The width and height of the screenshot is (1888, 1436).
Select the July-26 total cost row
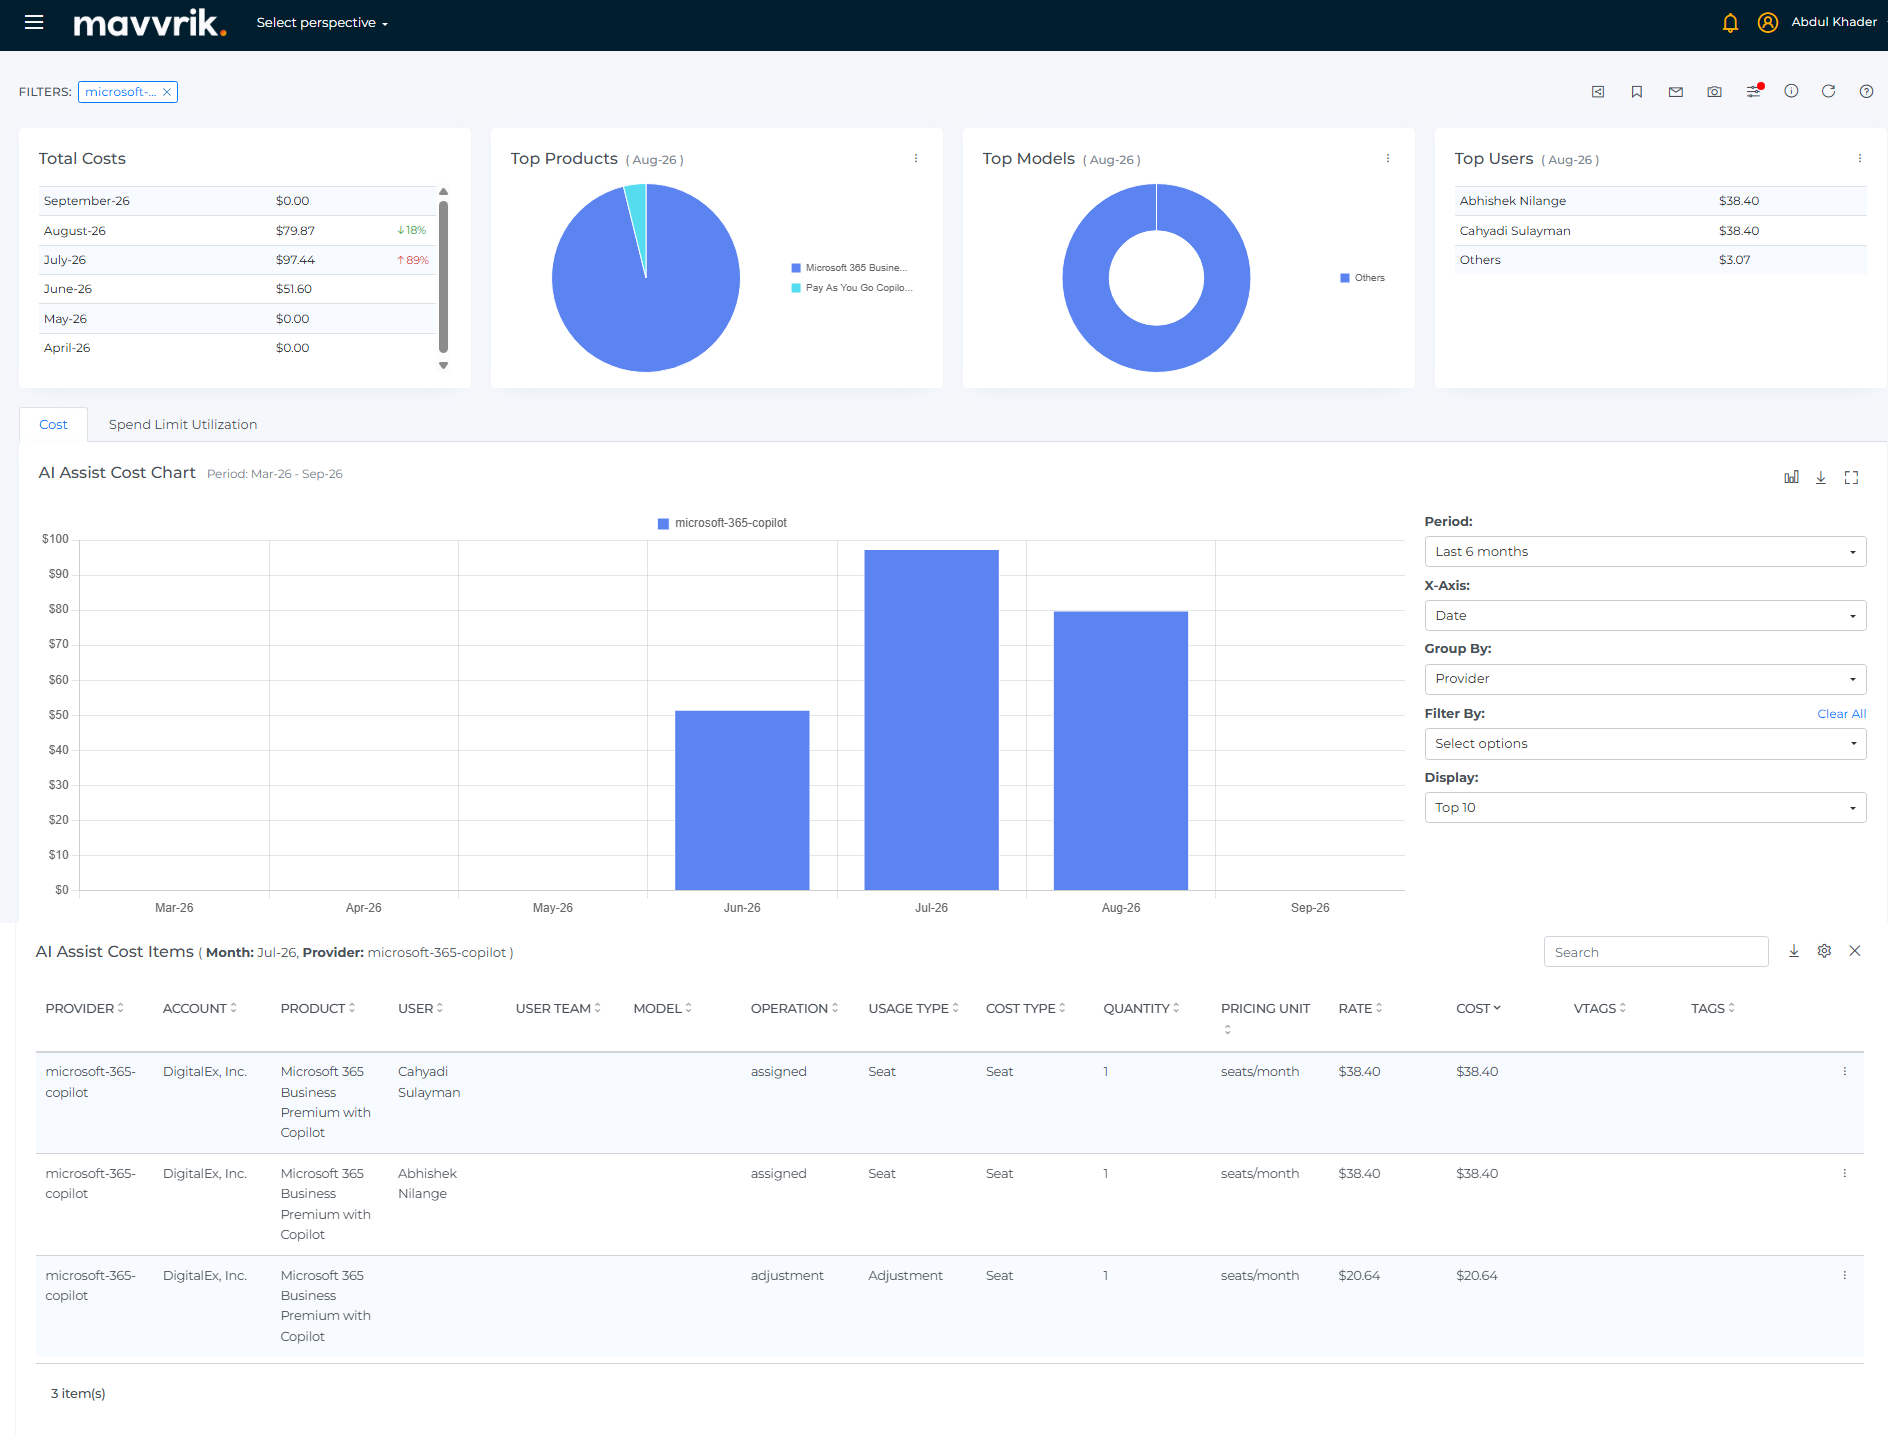coord(238,260)
